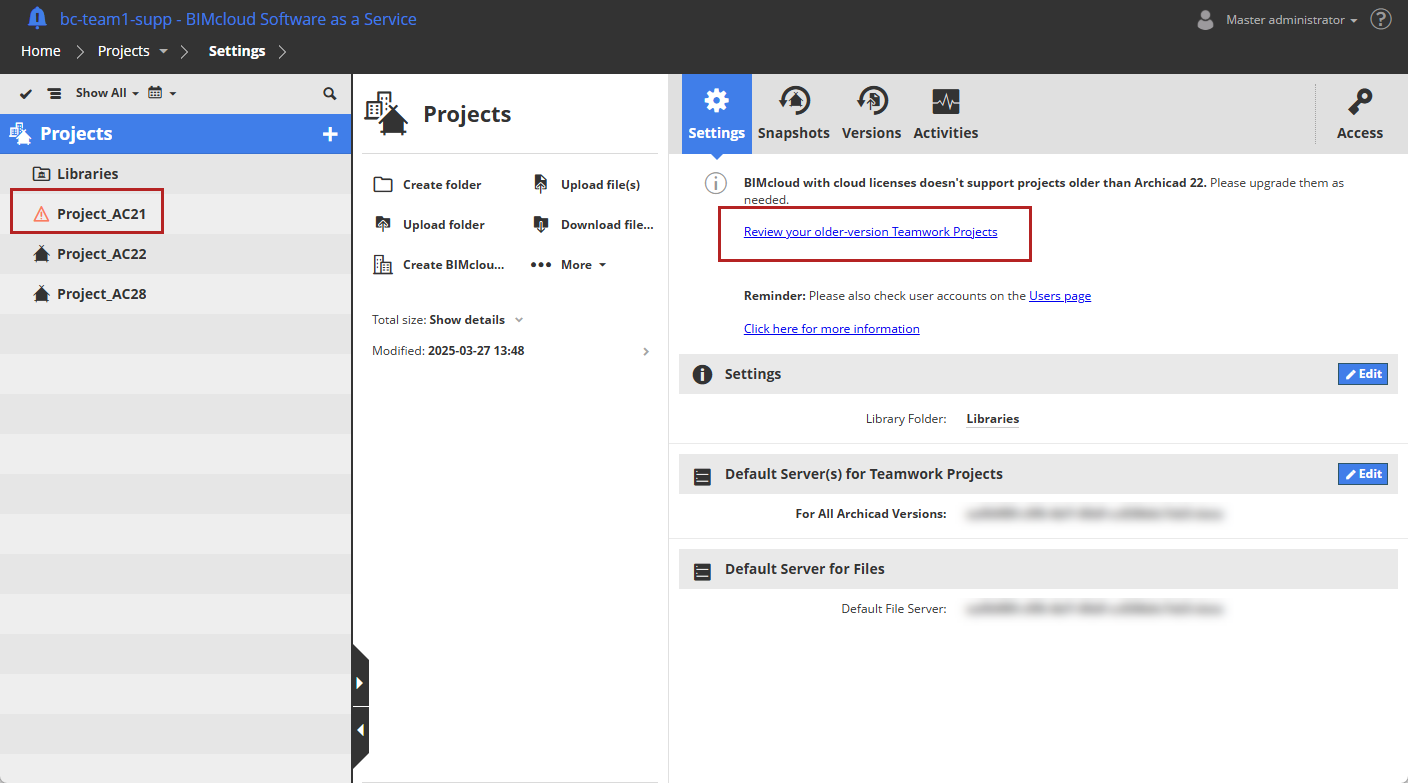Expand the panel using the right arrow handle

(x=361, y=683)
